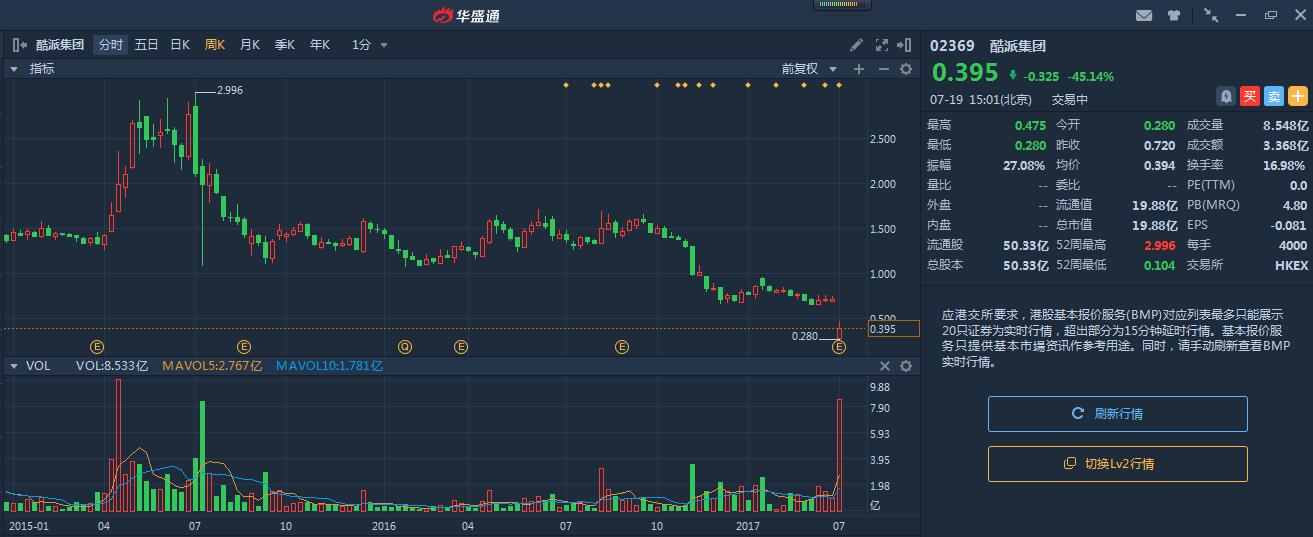Click E event marker at 2017-07
Viewport: 1313px width, 537px height.
click(839, 347)
